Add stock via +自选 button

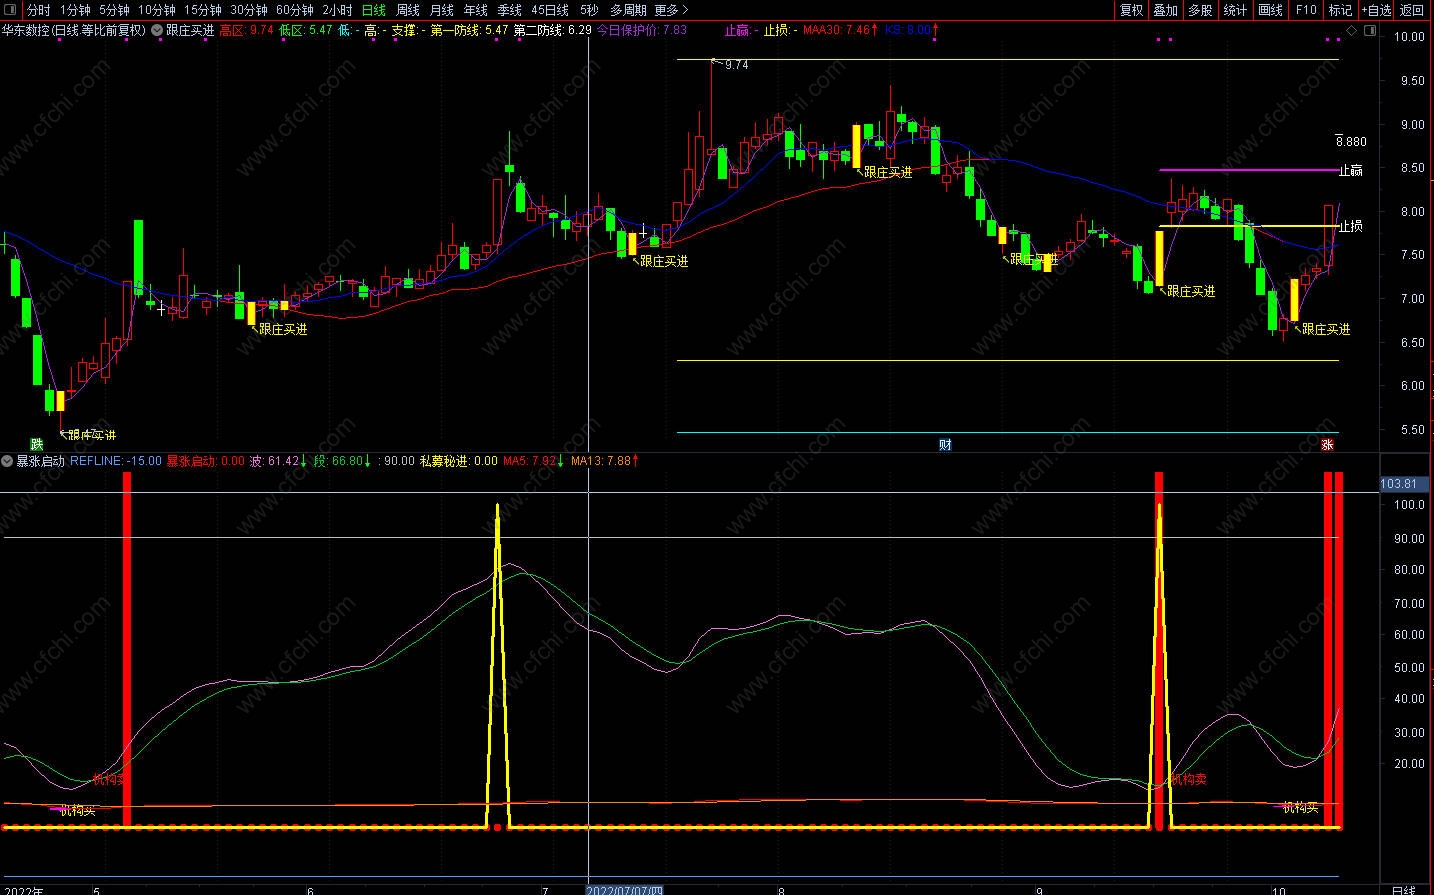coord(1376,10)
